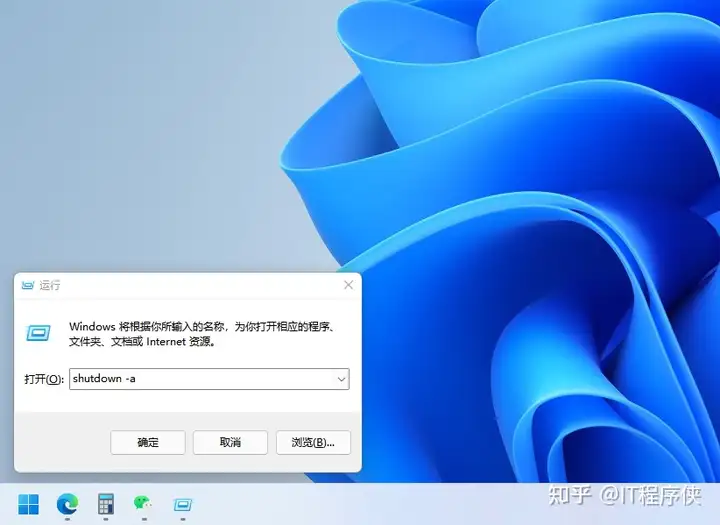The height and width of the screenshot is (525, 720).
Task: Cancel with the 取消 button
Action: tap(230, 442)
